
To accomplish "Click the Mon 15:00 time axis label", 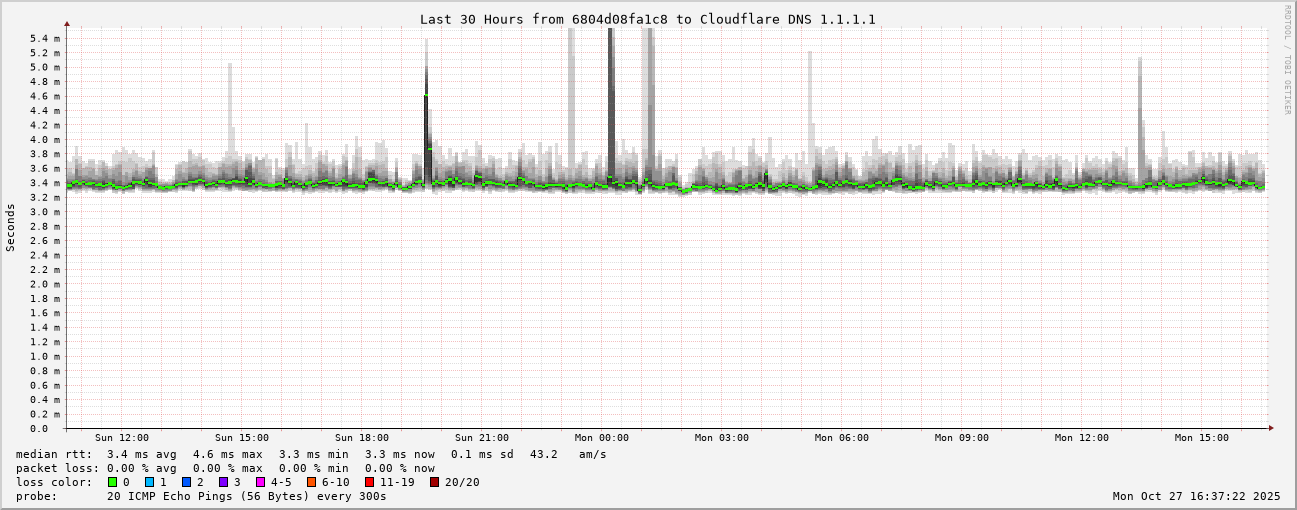I will click(x=1202, y=438).
